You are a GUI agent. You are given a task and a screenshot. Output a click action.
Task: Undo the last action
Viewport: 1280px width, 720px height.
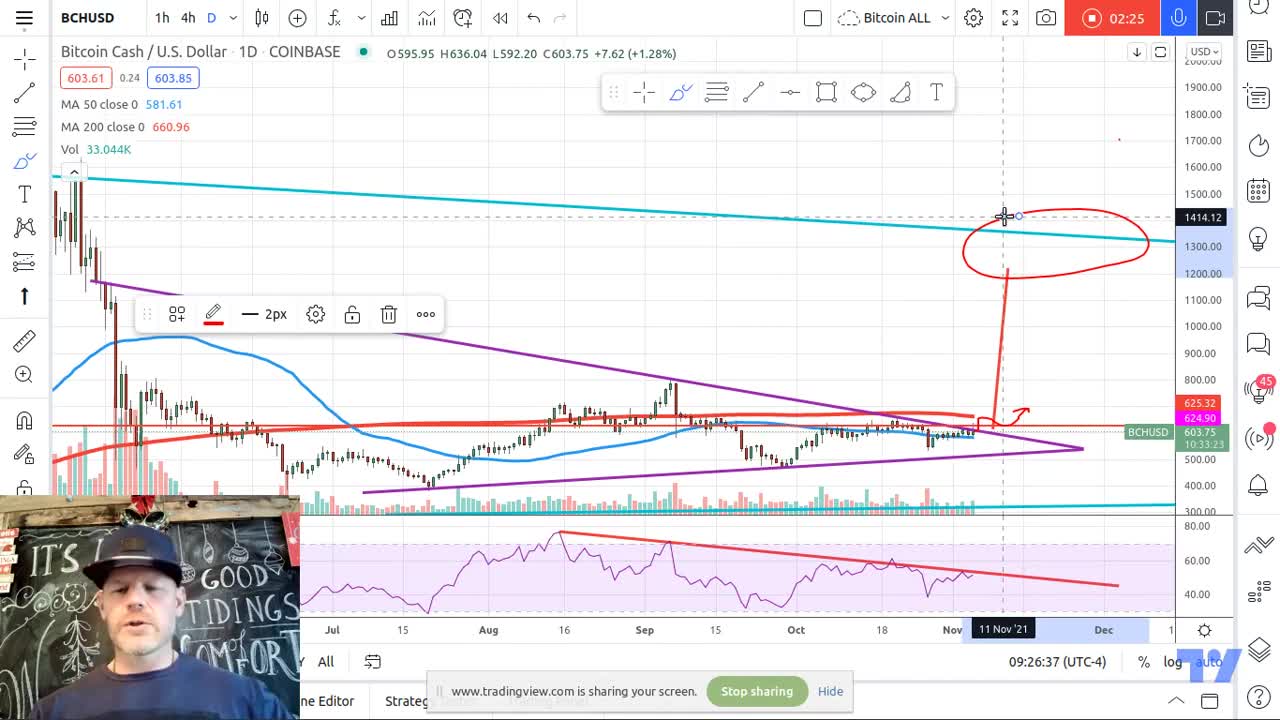[534, 18]
